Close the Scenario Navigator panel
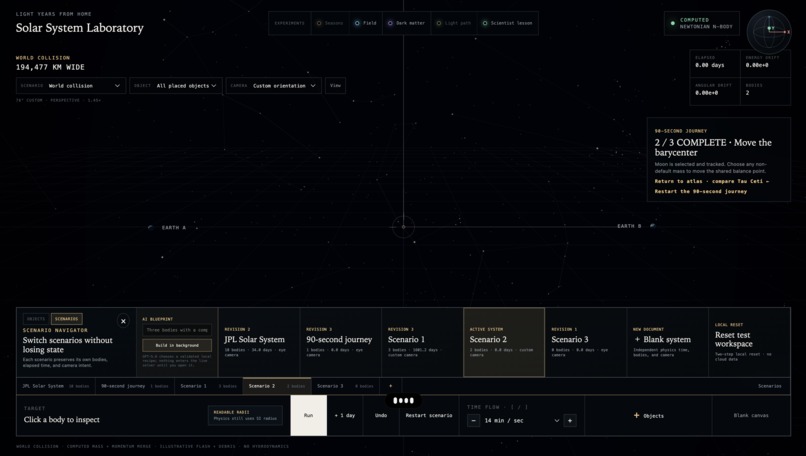Screen dimensions: 806x456 click(x=123, y=321)
